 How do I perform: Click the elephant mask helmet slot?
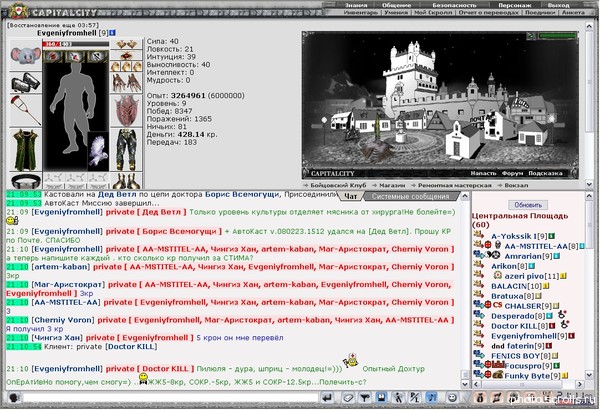tap(26, 55)
